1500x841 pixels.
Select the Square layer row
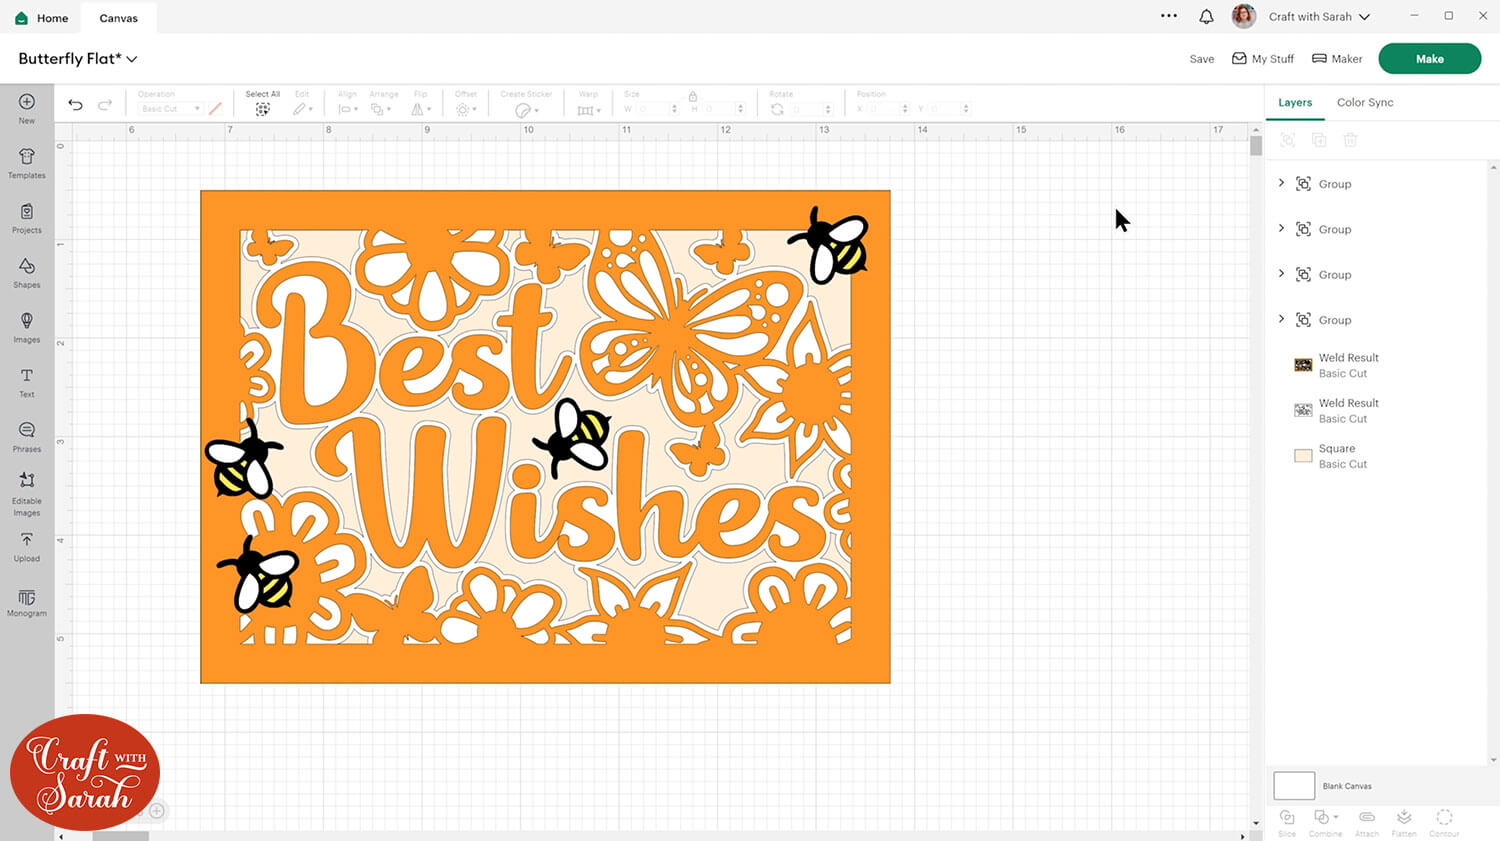pos(1377,456)
